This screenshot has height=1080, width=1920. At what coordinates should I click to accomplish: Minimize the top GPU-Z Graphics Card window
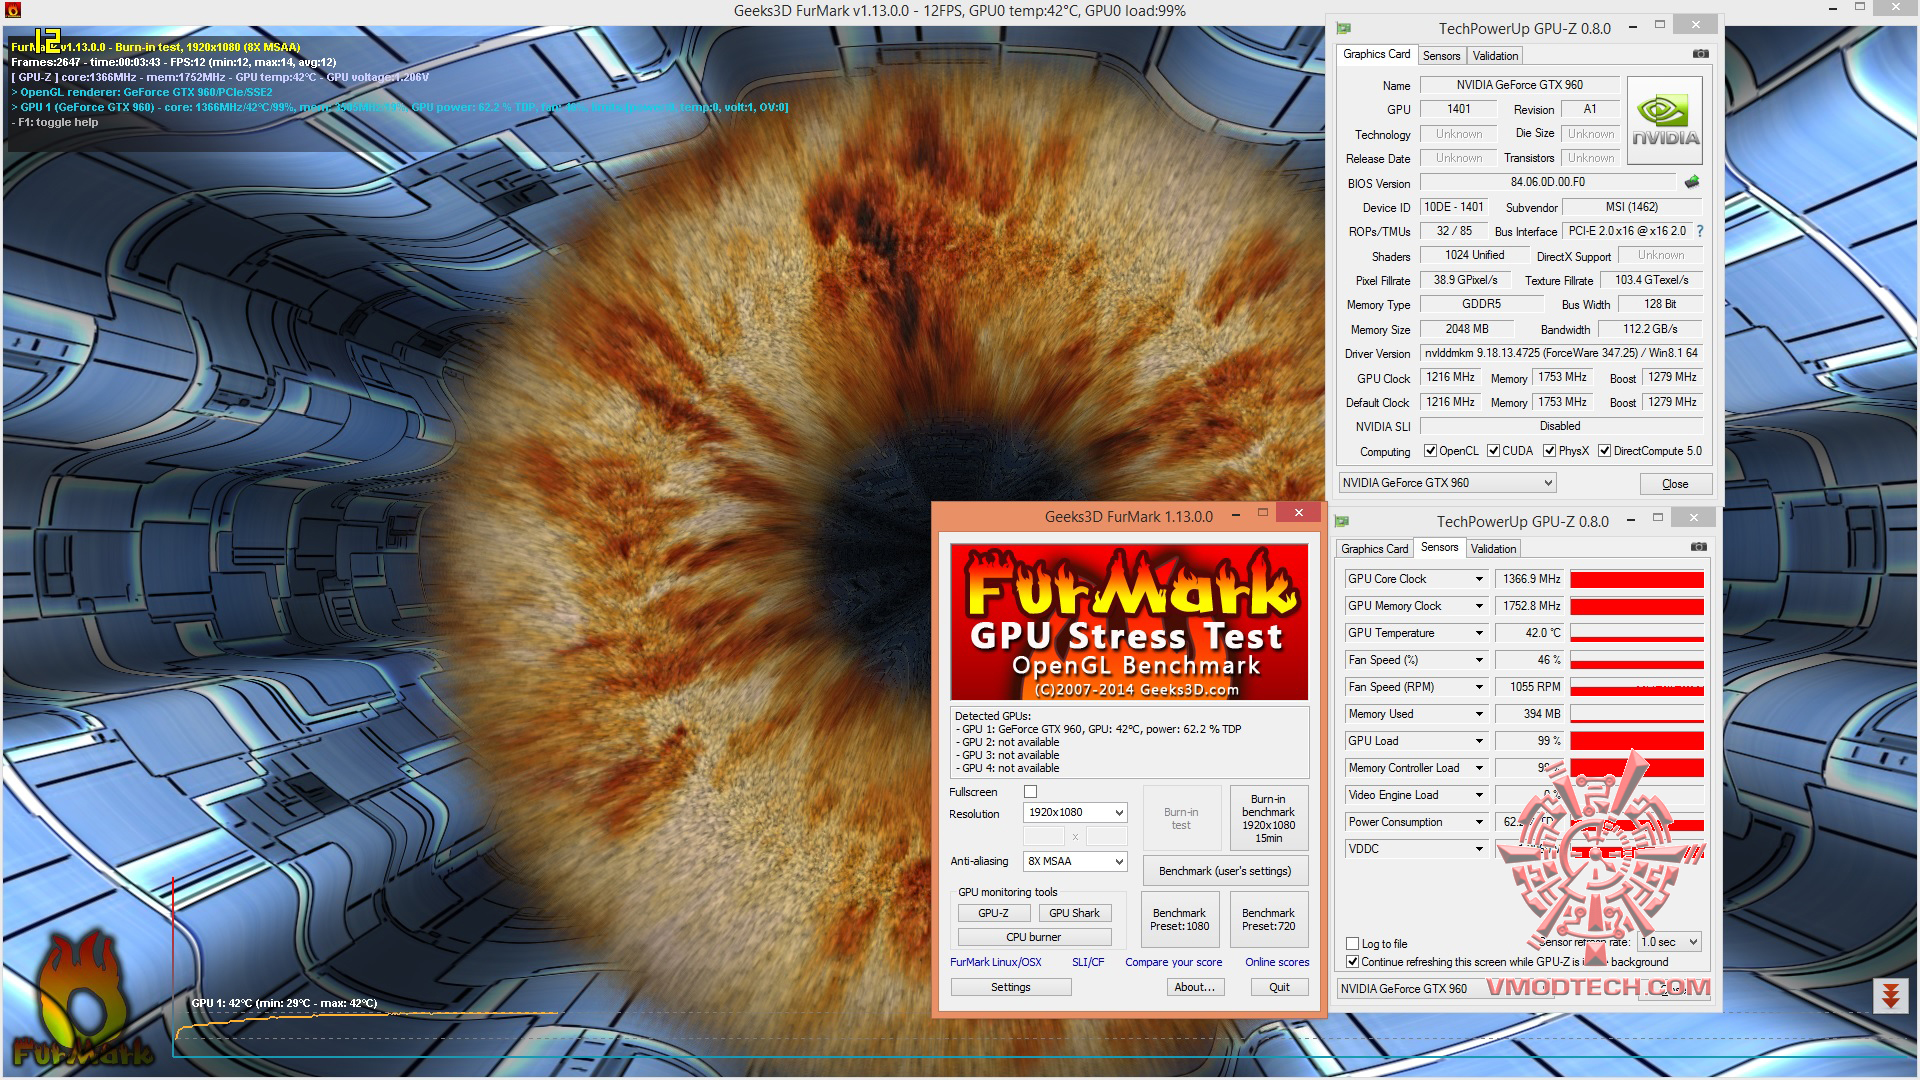click(x=1632, y=26)
